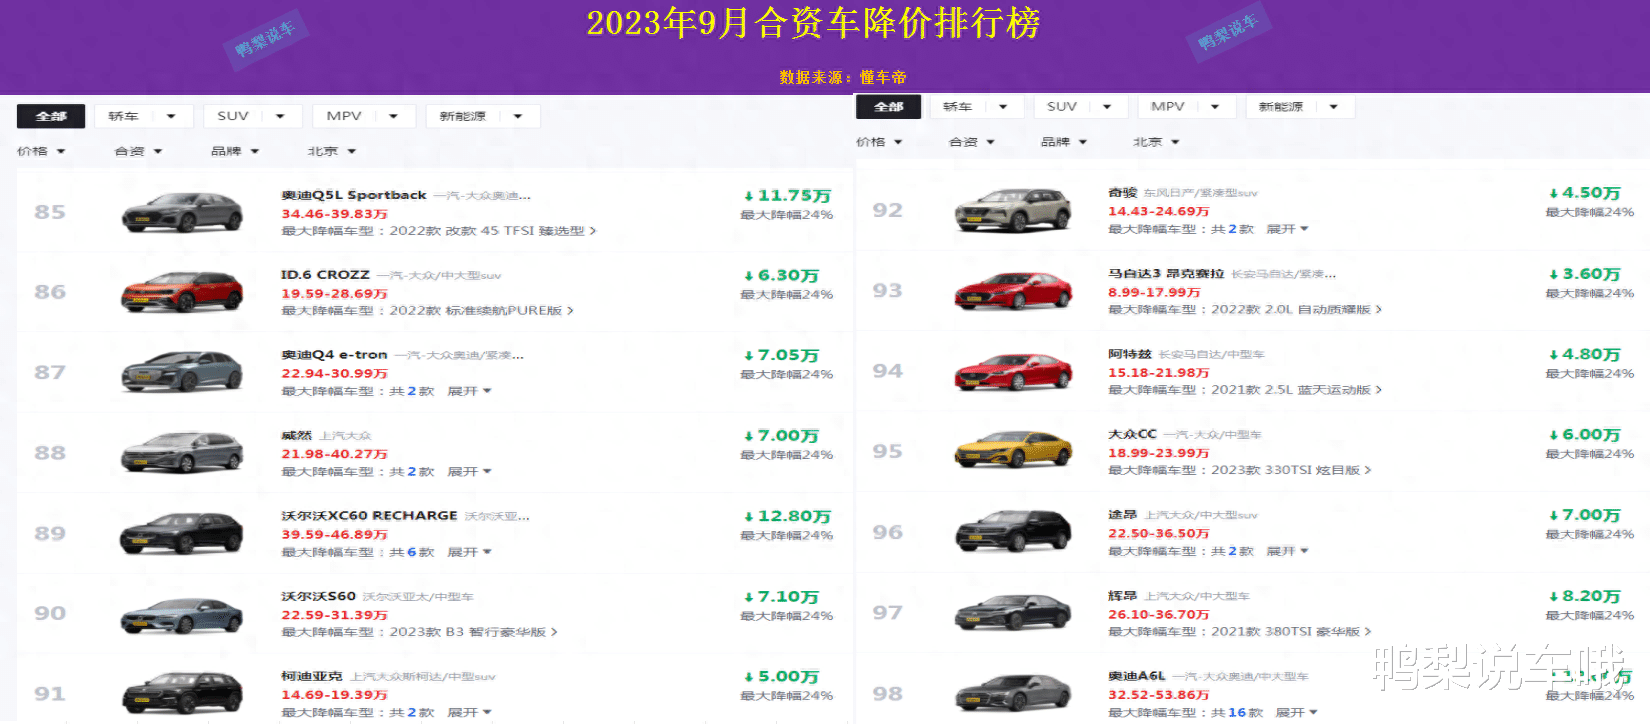Click the 柯迪亚克 car thumbnail
Viewport: 1650px width, 724px height.
pos(182,694)
